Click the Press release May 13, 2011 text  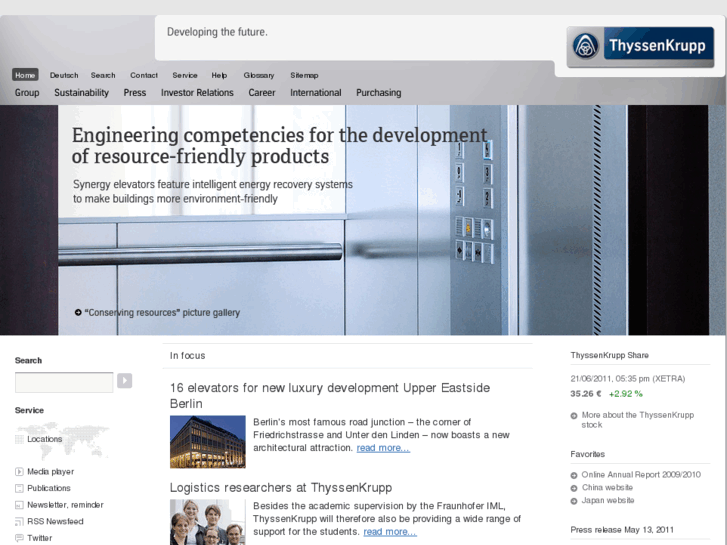click(622, 530)
